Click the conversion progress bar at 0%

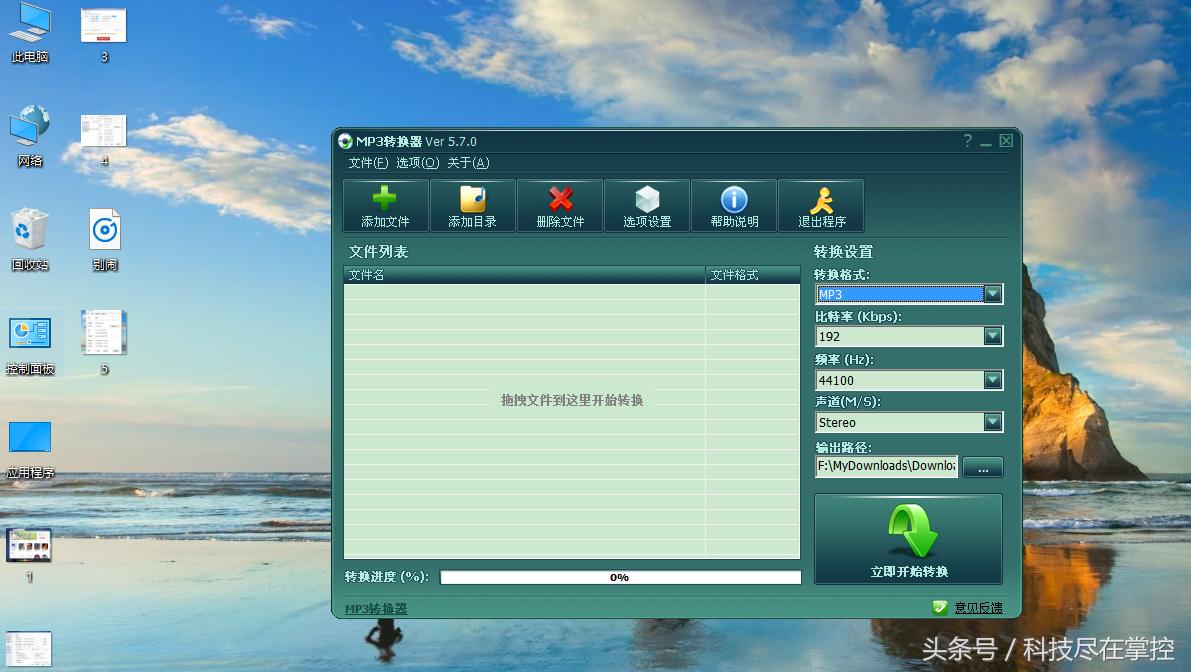coord(620,576)
